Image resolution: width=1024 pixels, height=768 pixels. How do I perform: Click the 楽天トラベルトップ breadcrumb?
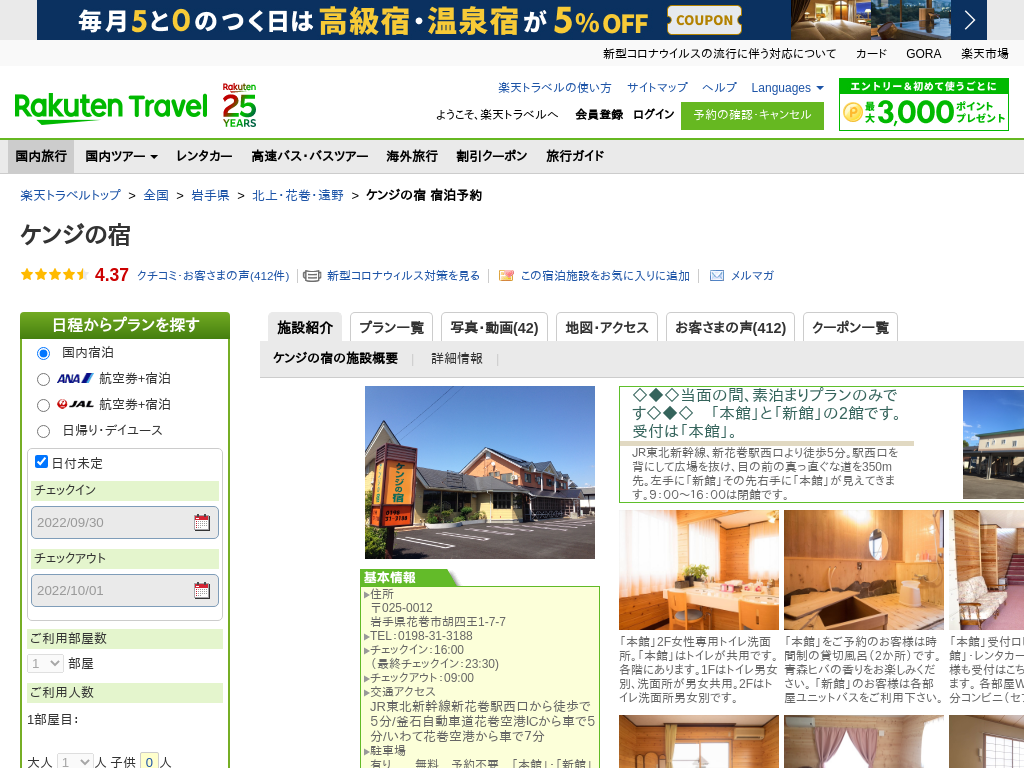click(71, 195)
